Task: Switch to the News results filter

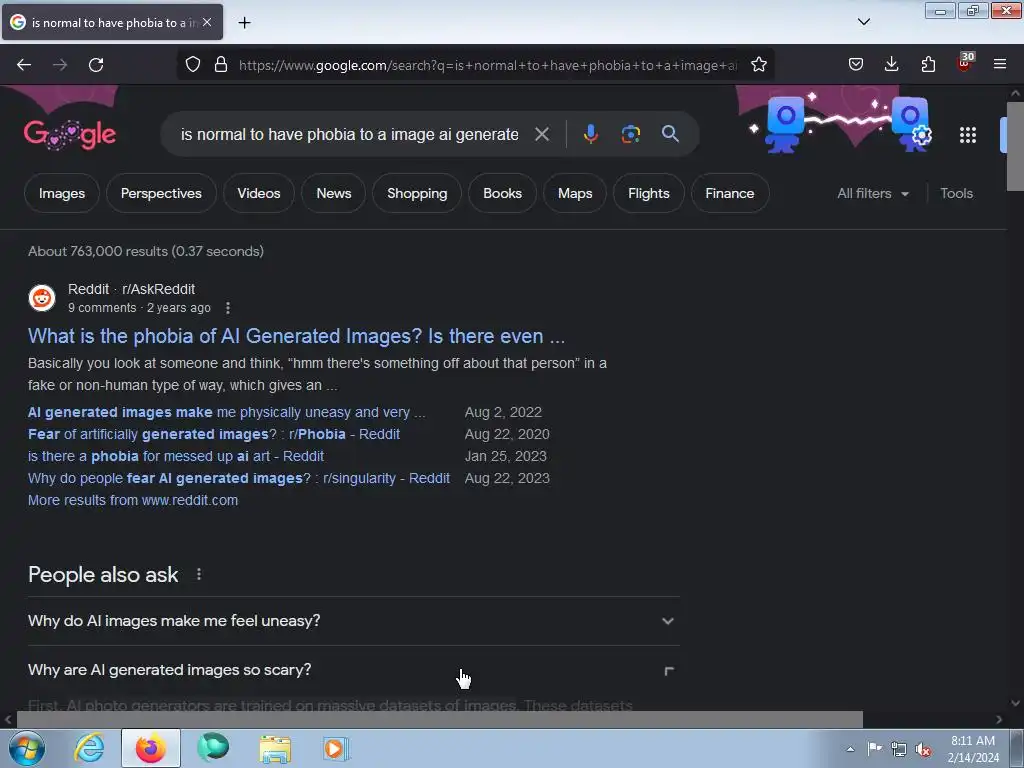Action: coord(334,193)
